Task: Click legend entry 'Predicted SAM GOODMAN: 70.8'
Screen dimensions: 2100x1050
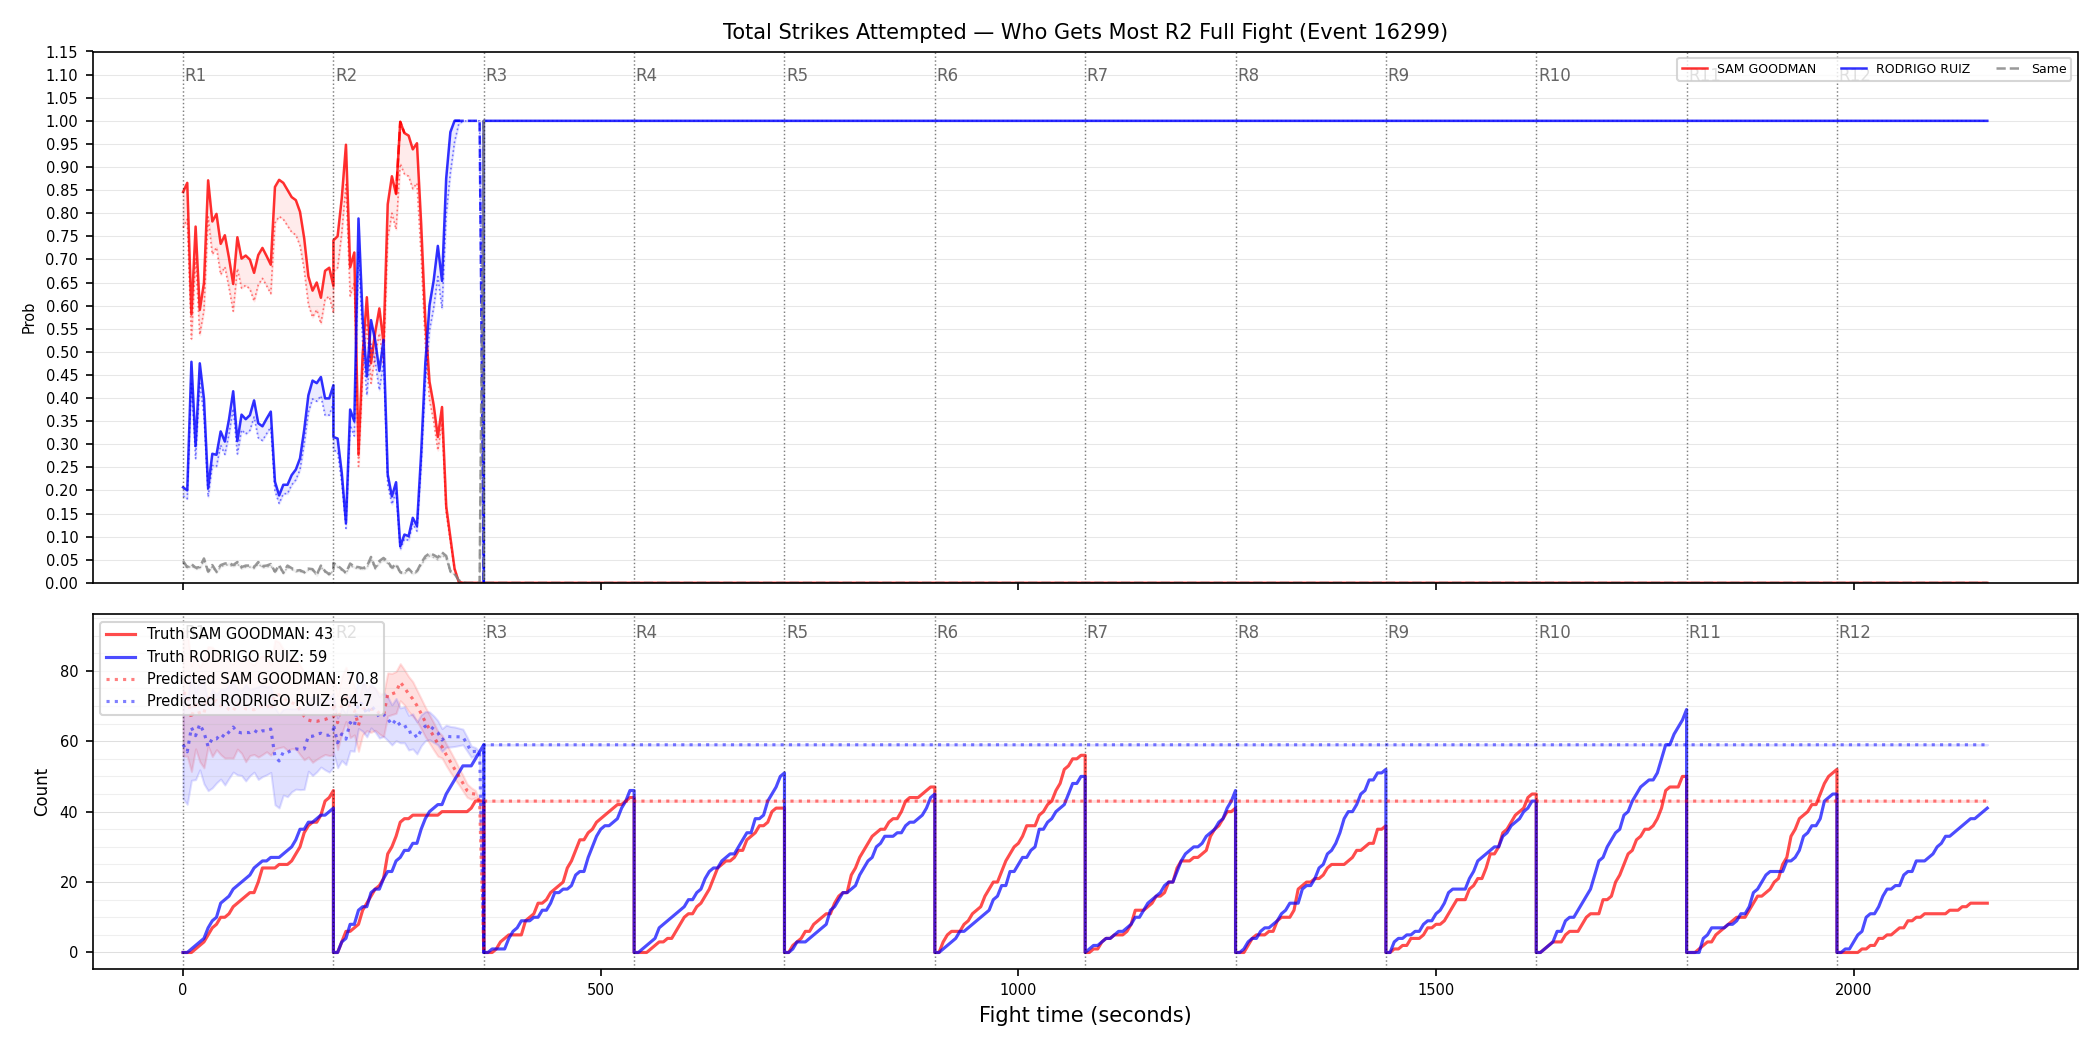Action: coord(262,679)
